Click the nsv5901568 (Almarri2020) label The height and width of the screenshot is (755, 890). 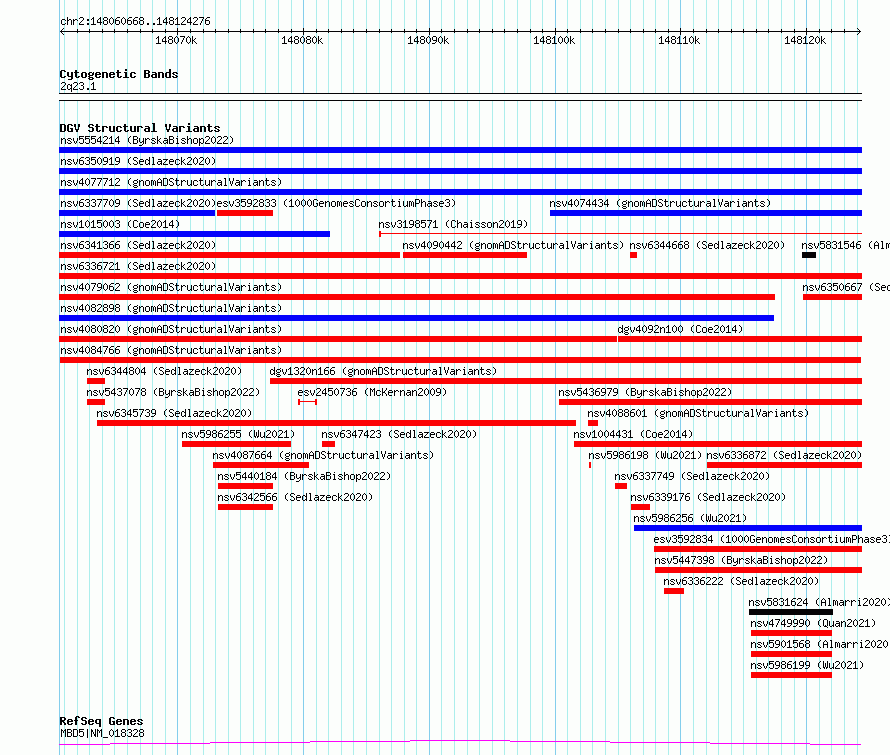click(x=820, y=644)
